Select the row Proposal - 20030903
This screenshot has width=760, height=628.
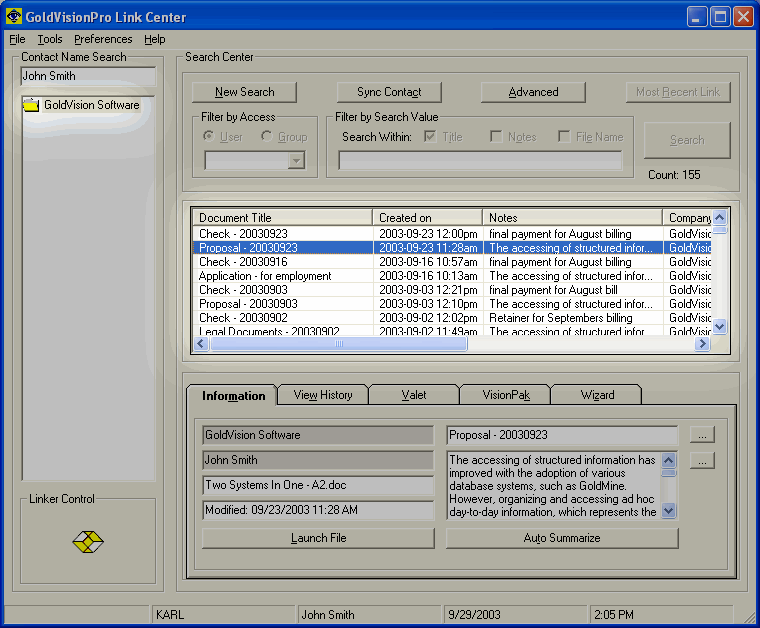click(452, 304)
